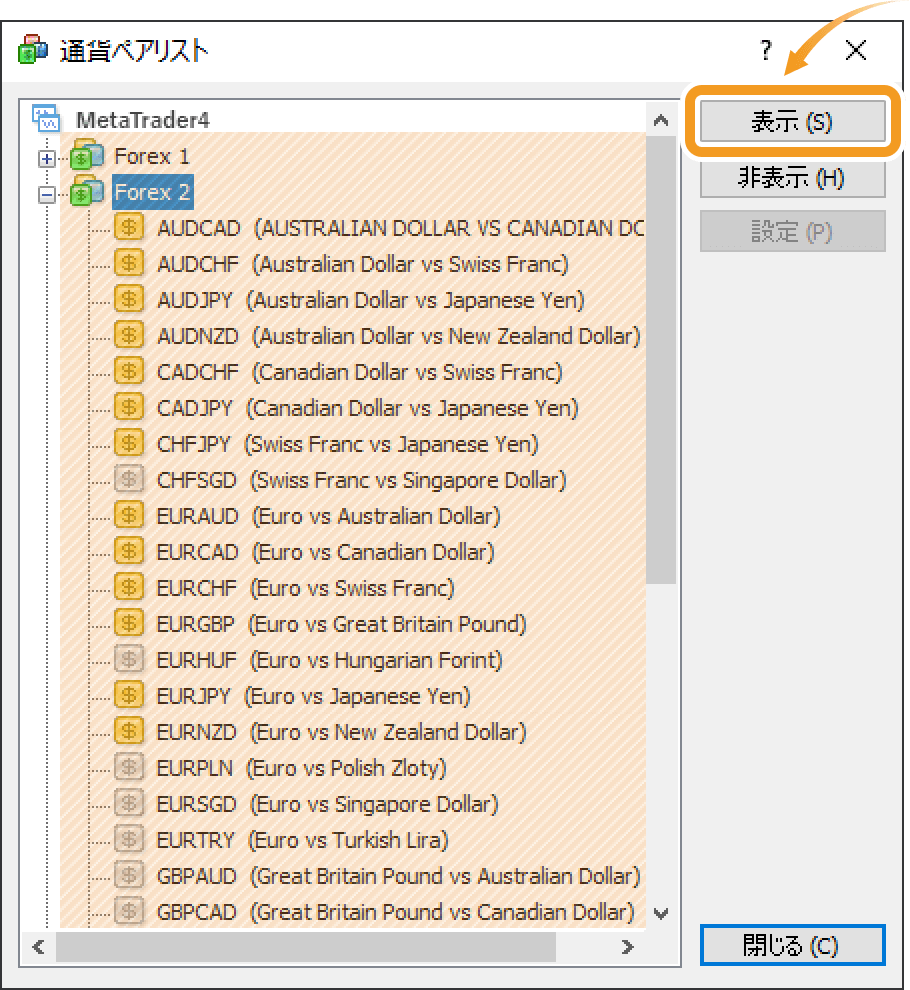Viewport: 910px width, 990px height.
Task: Click the gold dollar icon for EURGBP
Action: tap(129, 623)
